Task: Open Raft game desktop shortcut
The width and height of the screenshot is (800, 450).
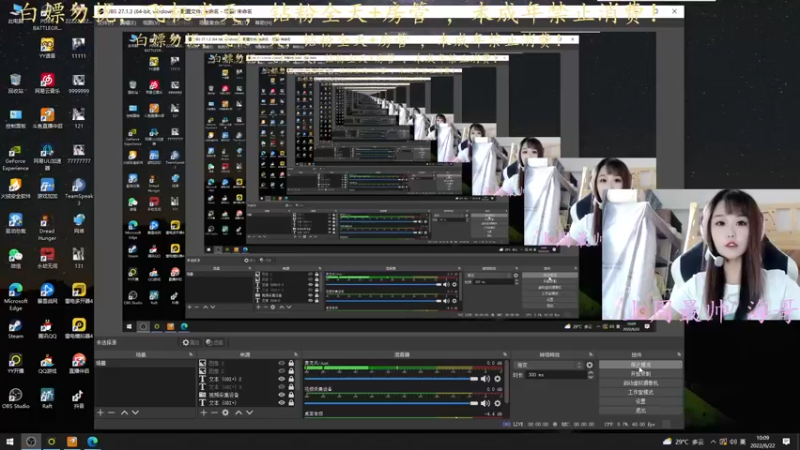Action: [47, 398]
